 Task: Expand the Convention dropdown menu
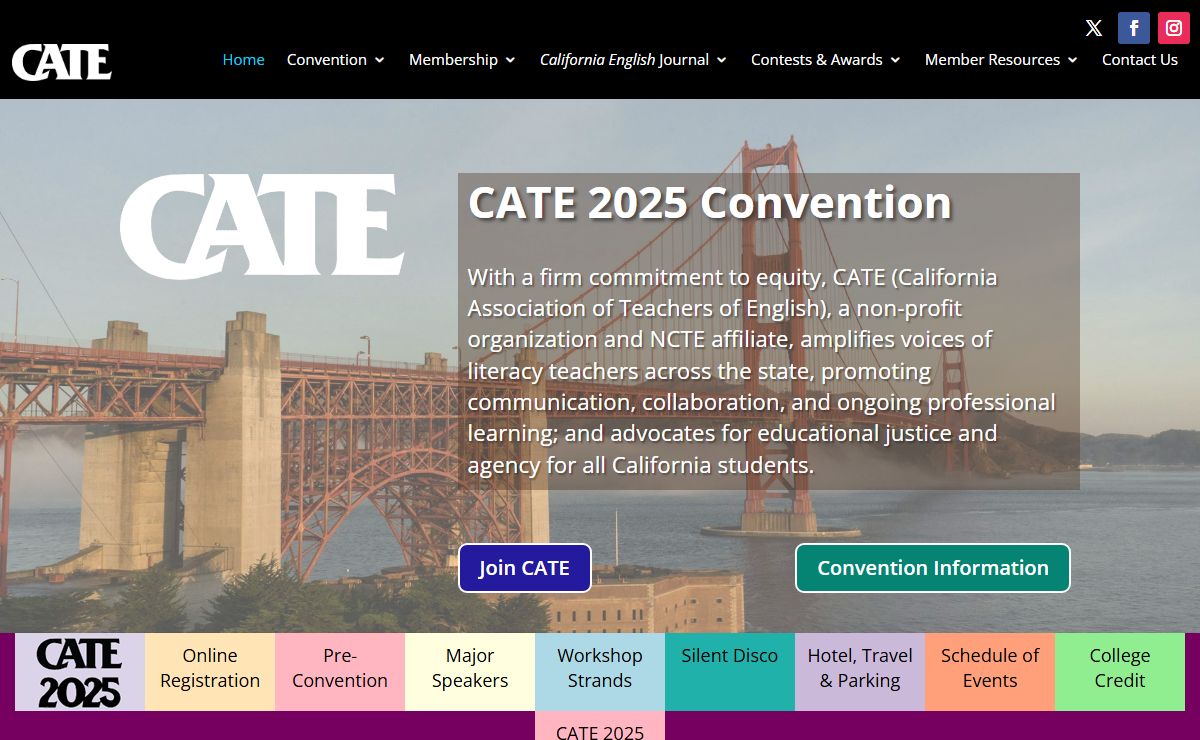[x=336, y=60]
